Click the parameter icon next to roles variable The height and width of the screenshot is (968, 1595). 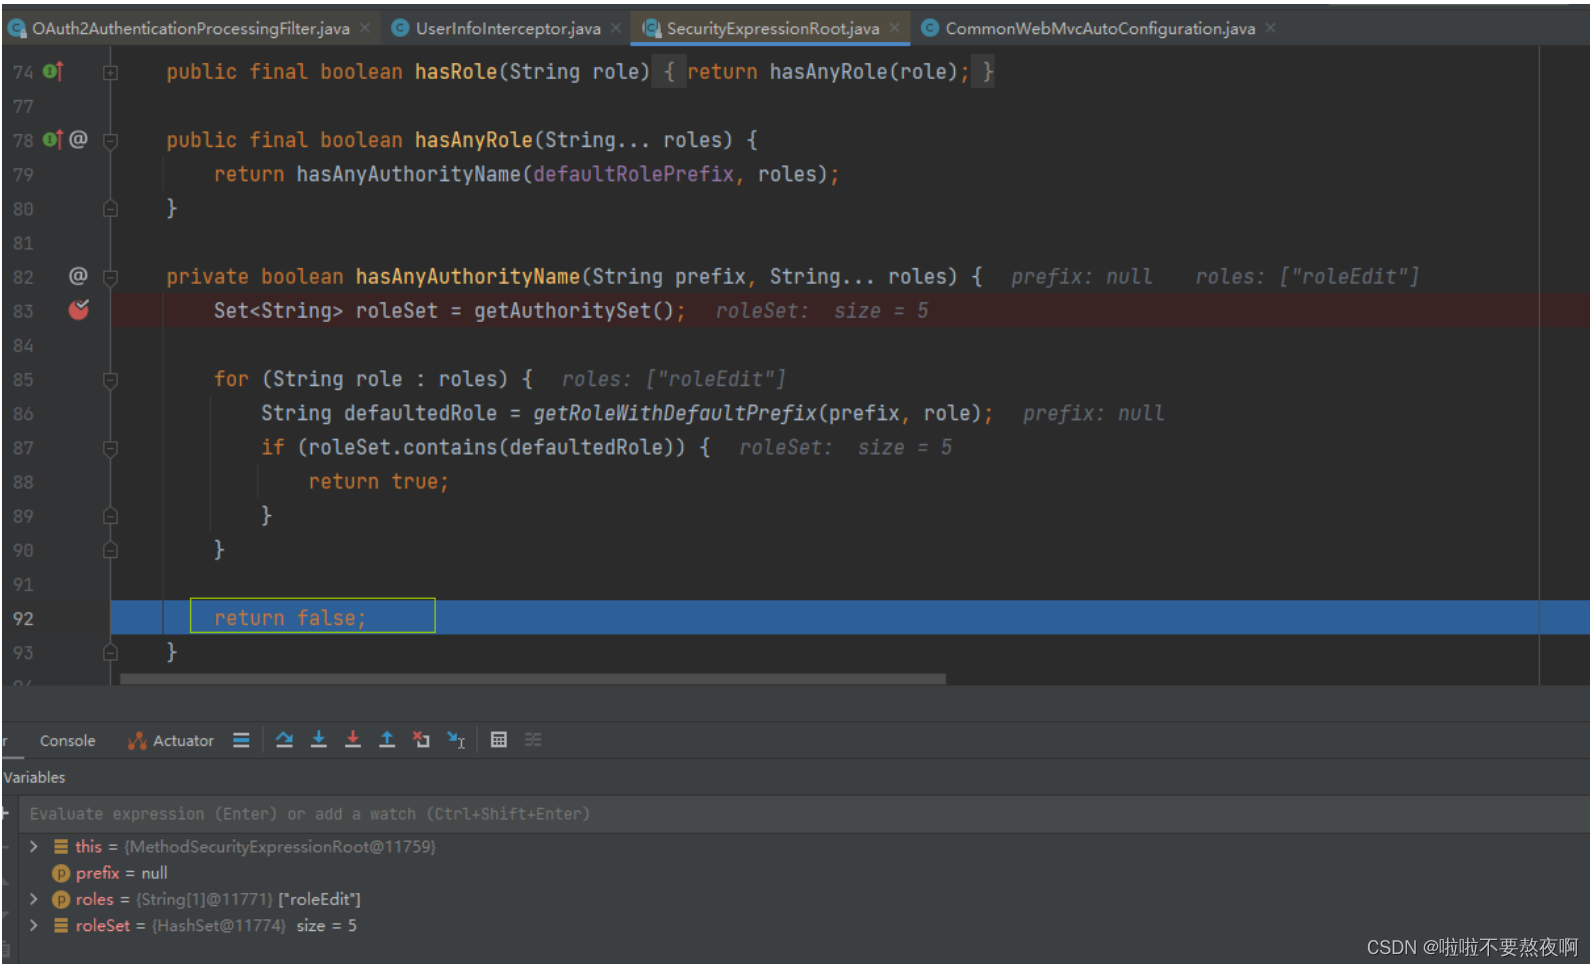point(61,899)
